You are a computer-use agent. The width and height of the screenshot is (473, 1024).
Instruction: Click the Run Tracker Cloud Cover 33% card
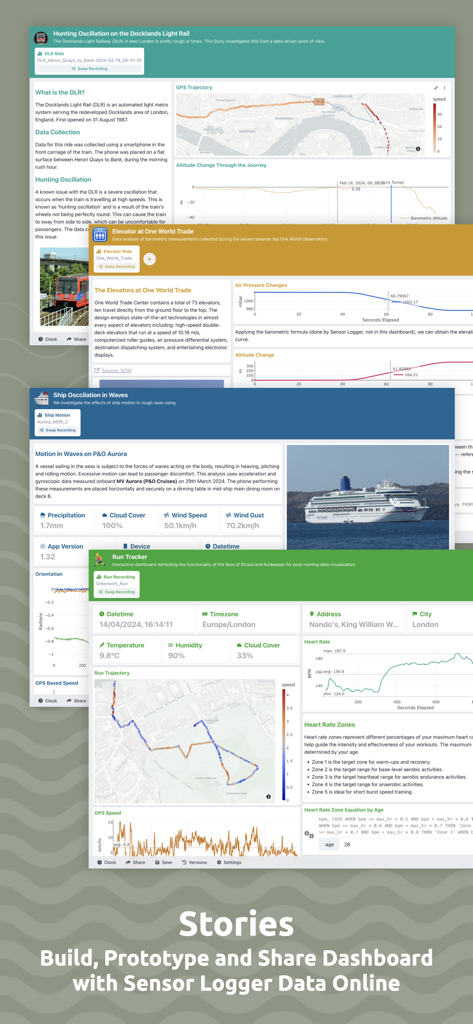click(x=263, y=649)
